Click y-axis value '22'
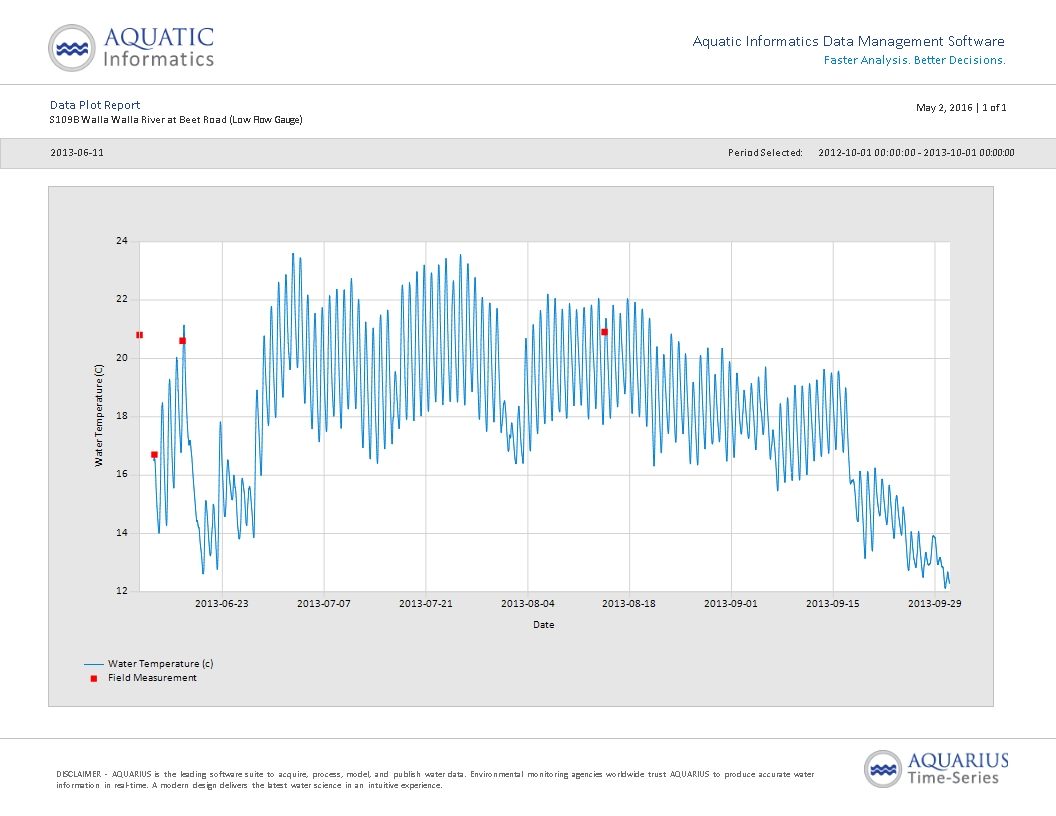This screenshot has height=816, width=1056. tap(122, 299)
